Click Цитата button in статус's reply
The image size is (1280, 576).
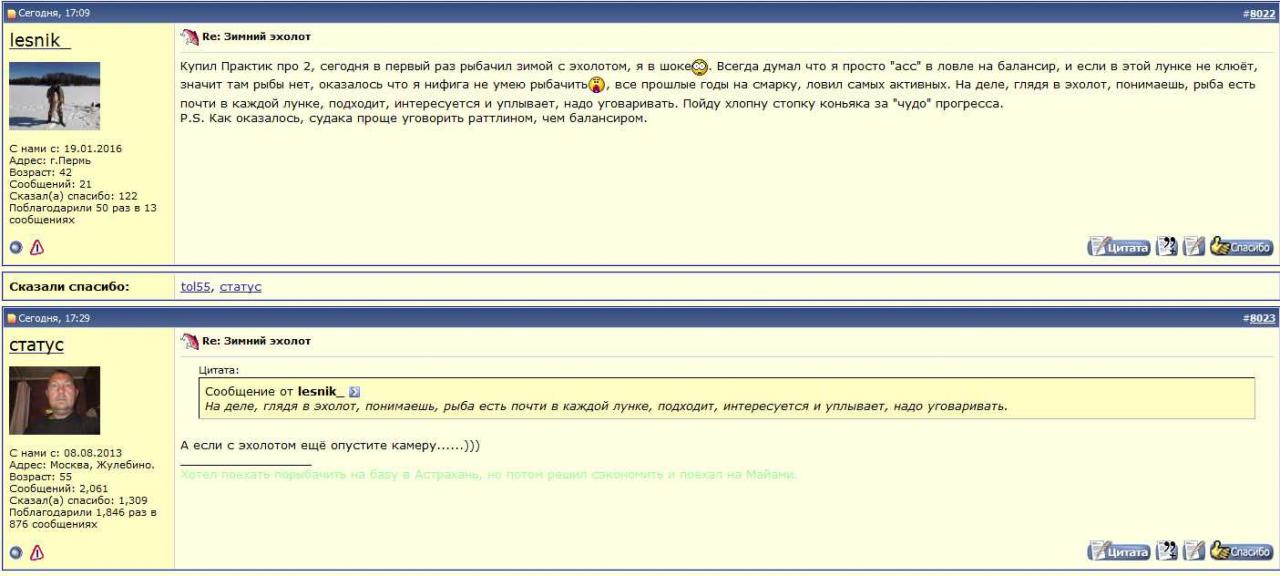(x=1117, y=551)
